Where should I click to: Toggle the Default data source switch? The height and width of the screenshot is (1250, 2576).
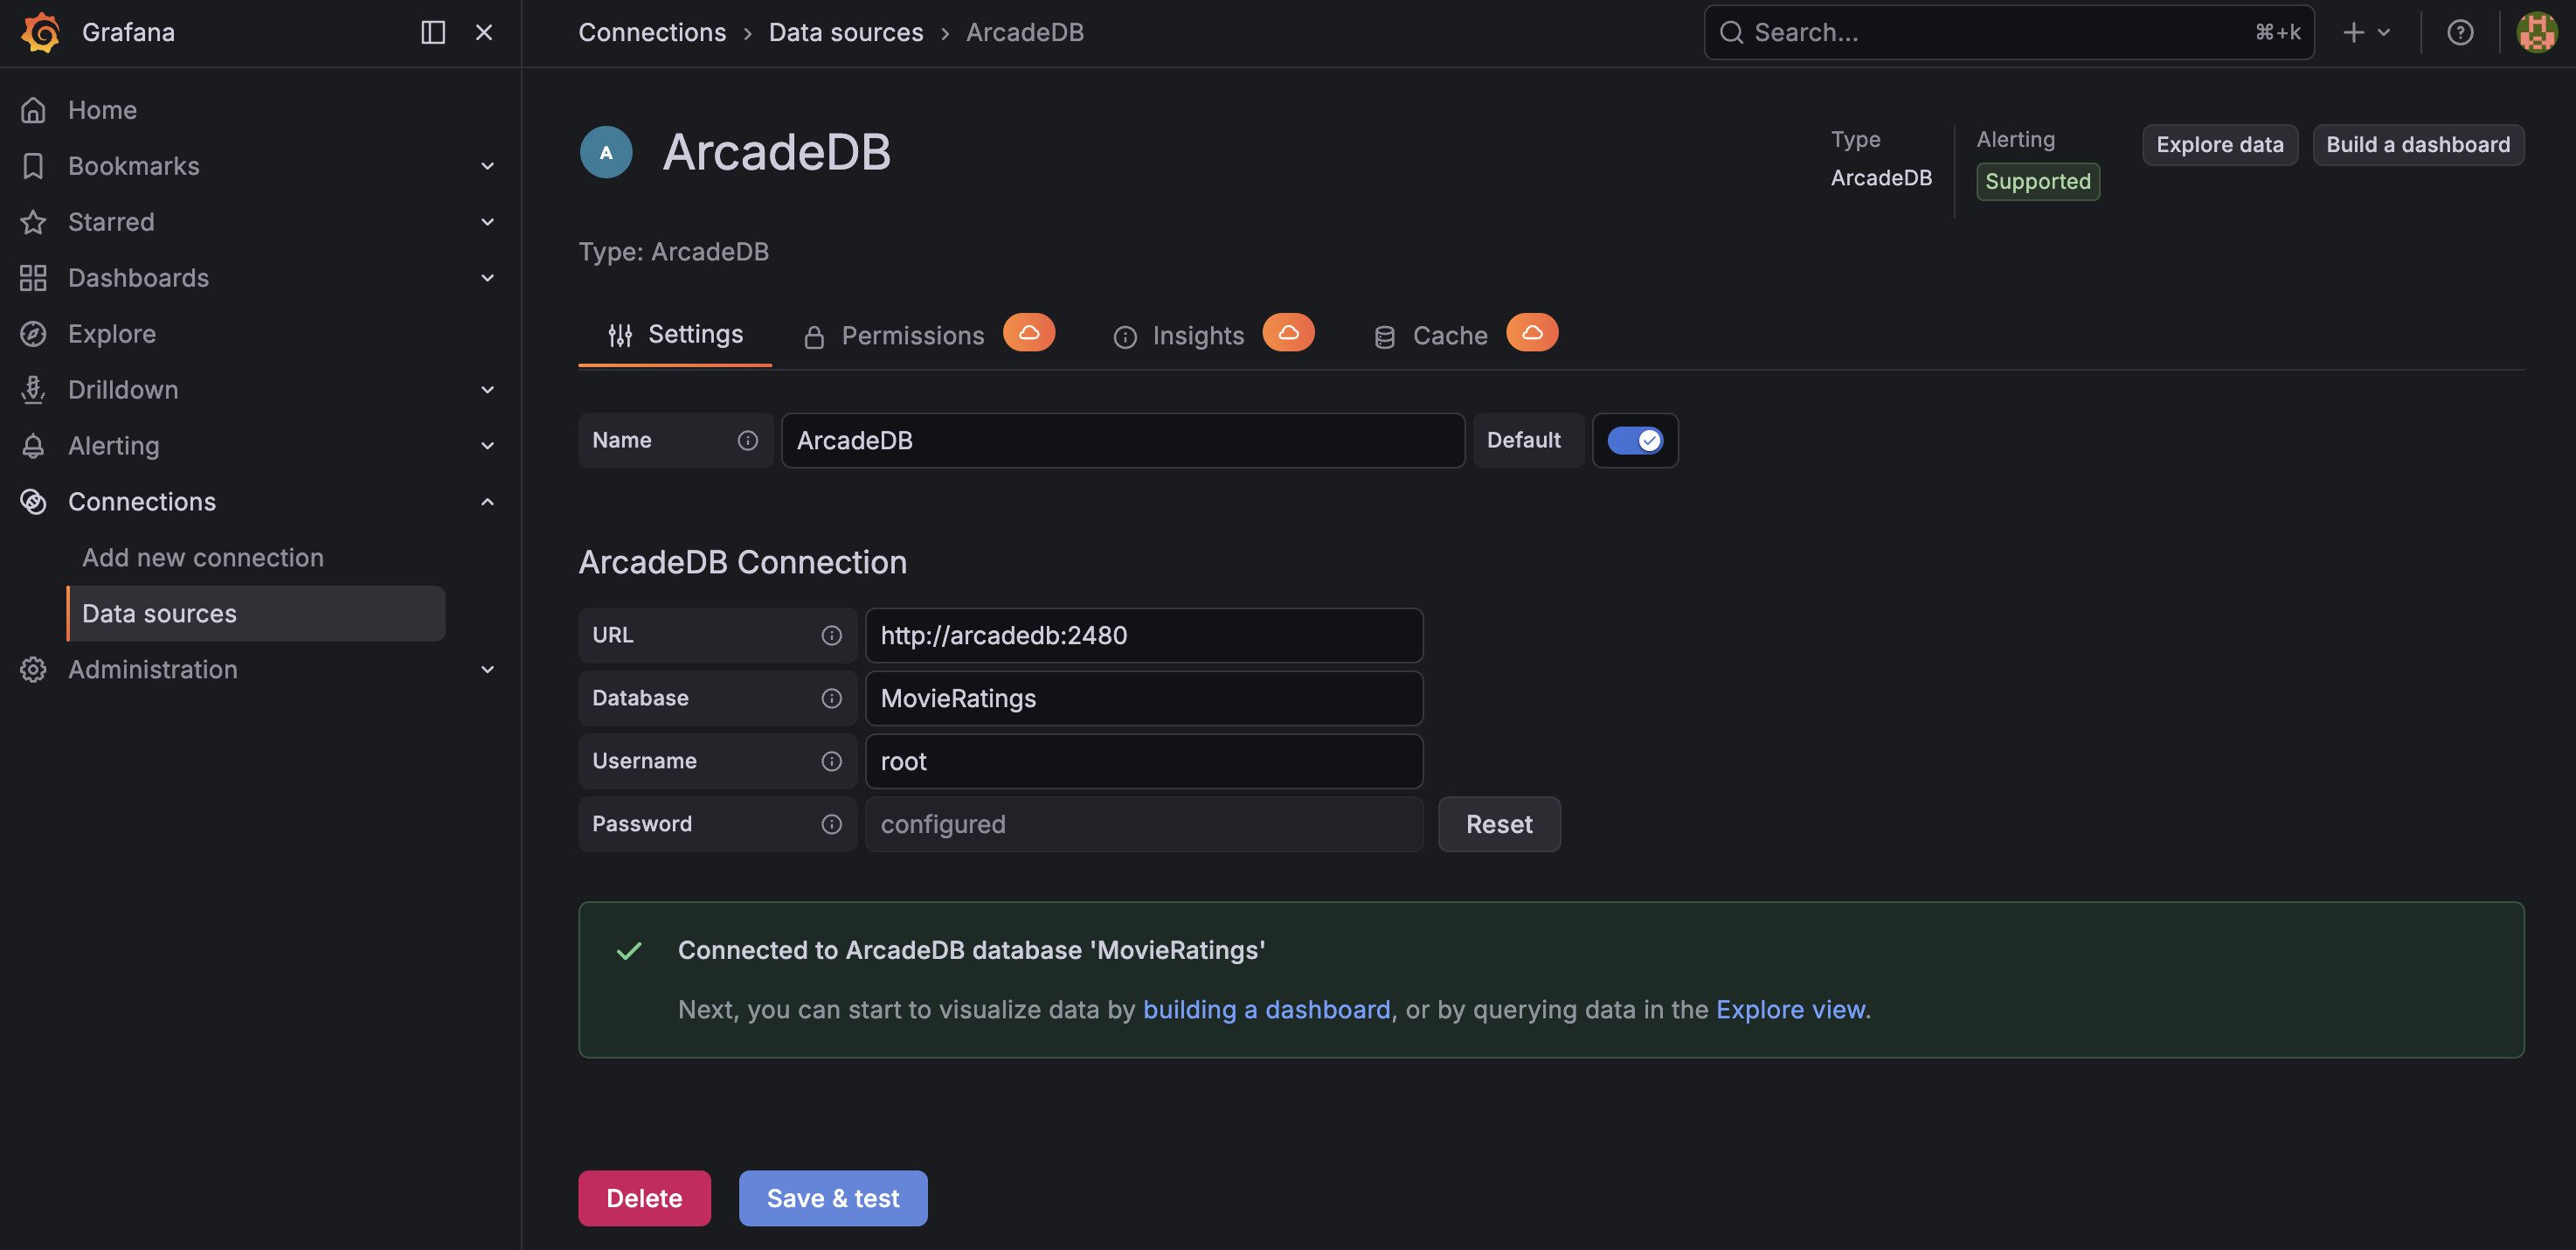click(1635, 440)
